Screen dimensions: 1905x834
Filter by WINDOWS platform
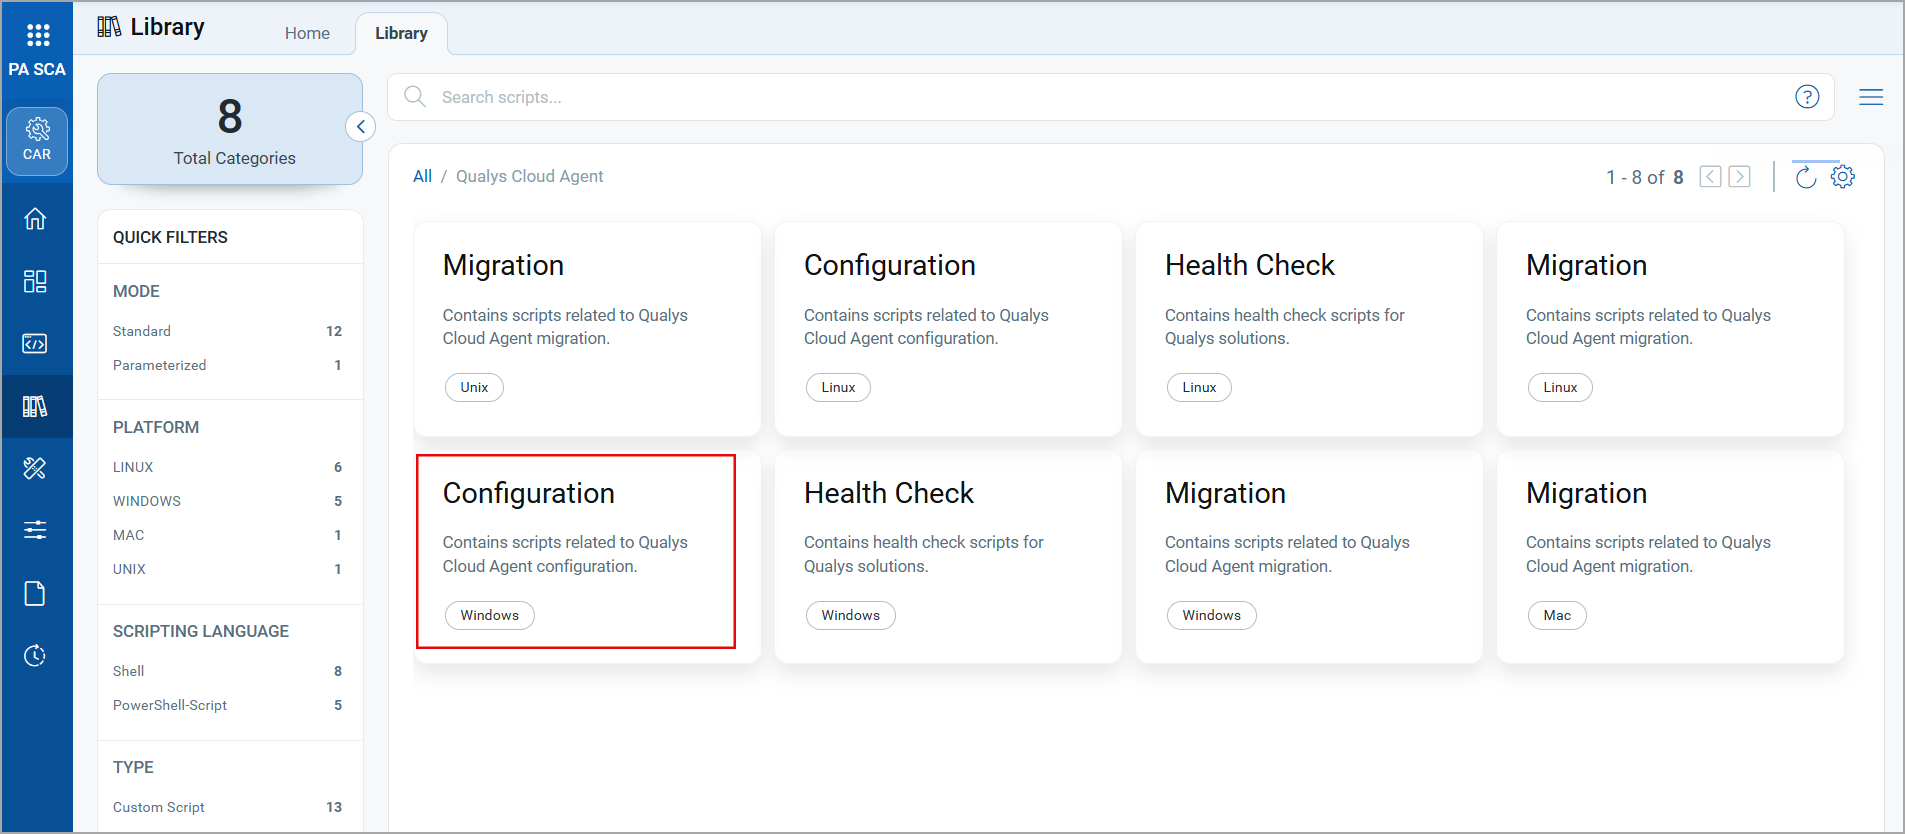tap(147, 501)
